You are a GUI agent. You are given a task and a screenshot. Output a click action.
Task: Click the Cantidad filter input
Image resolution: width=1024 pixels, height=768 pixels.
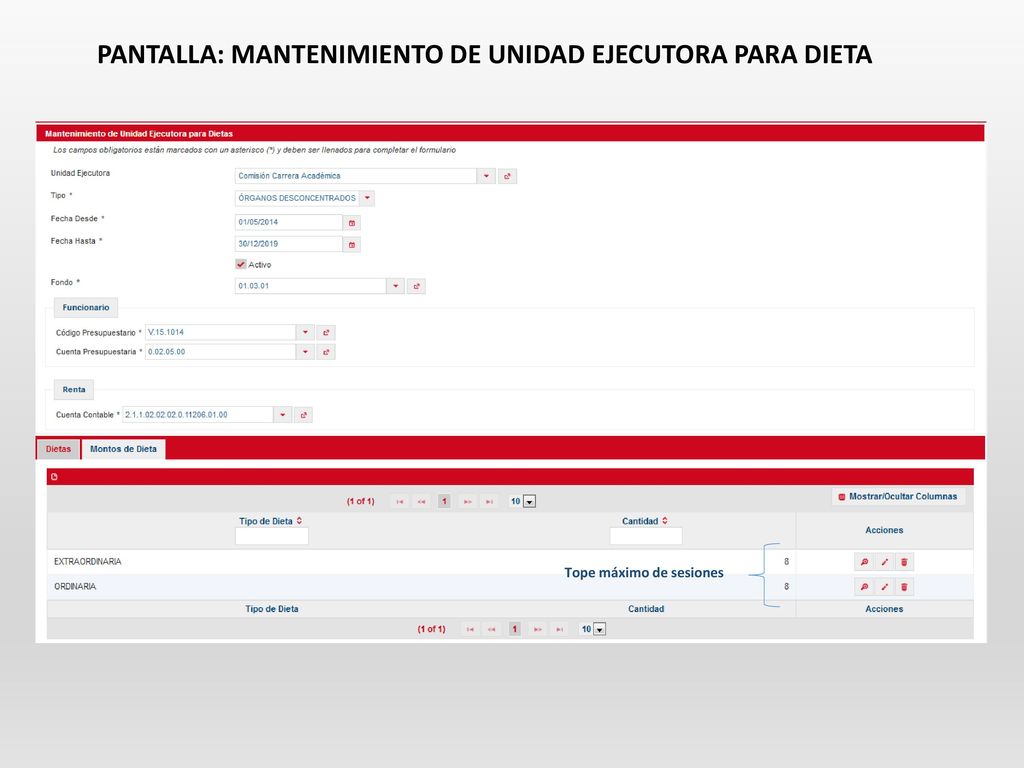pos(646,536)
